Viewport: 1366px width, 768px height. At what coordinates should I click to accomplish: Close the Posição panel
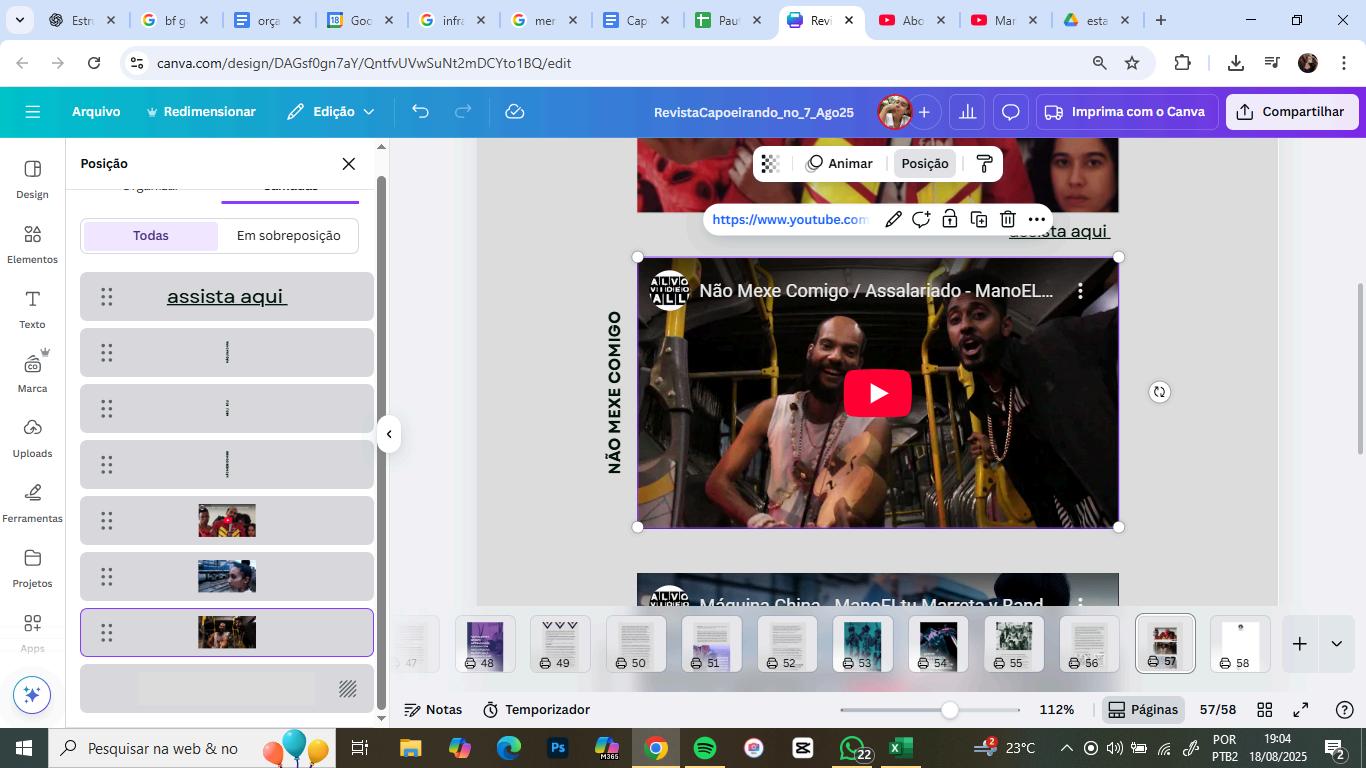tap(349, 164)
